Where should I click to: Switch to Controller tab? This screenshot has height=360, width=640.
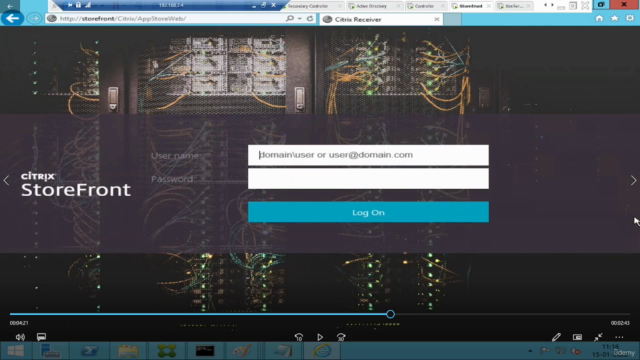pyautogui.click(x=426, y=6)
